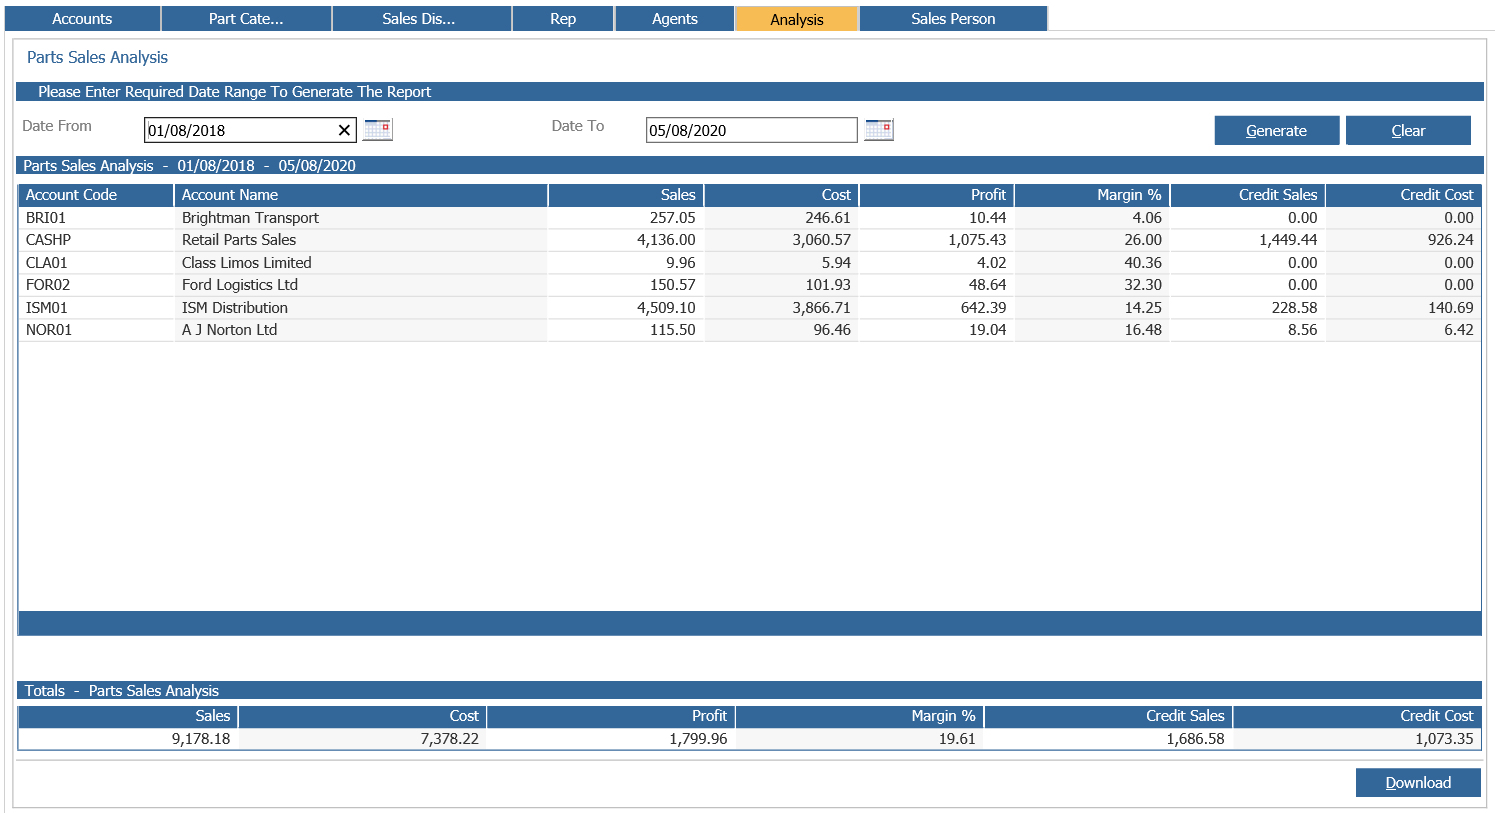Open the Part Cate... tab
Image resolution: width=1495 pixels, height=813 pixels.
[x=246, y=19]
